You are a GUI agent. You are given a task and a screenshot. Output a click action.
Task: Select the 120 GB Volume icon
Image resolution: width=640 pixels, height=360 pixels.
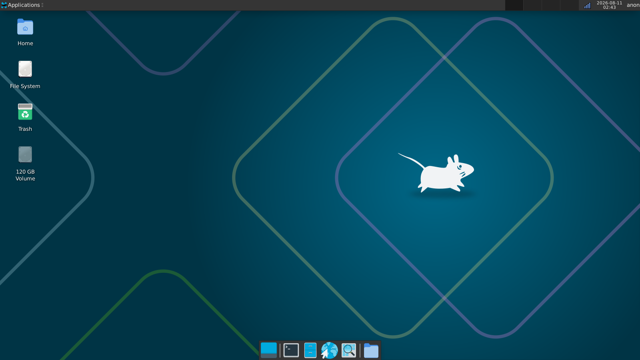point(25,163)
